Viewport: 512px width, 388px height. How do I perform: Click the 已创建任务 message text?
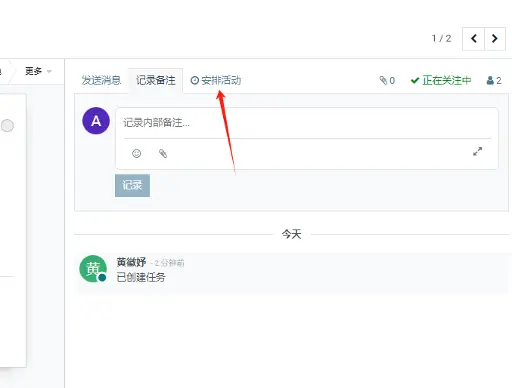click(141, 277)
